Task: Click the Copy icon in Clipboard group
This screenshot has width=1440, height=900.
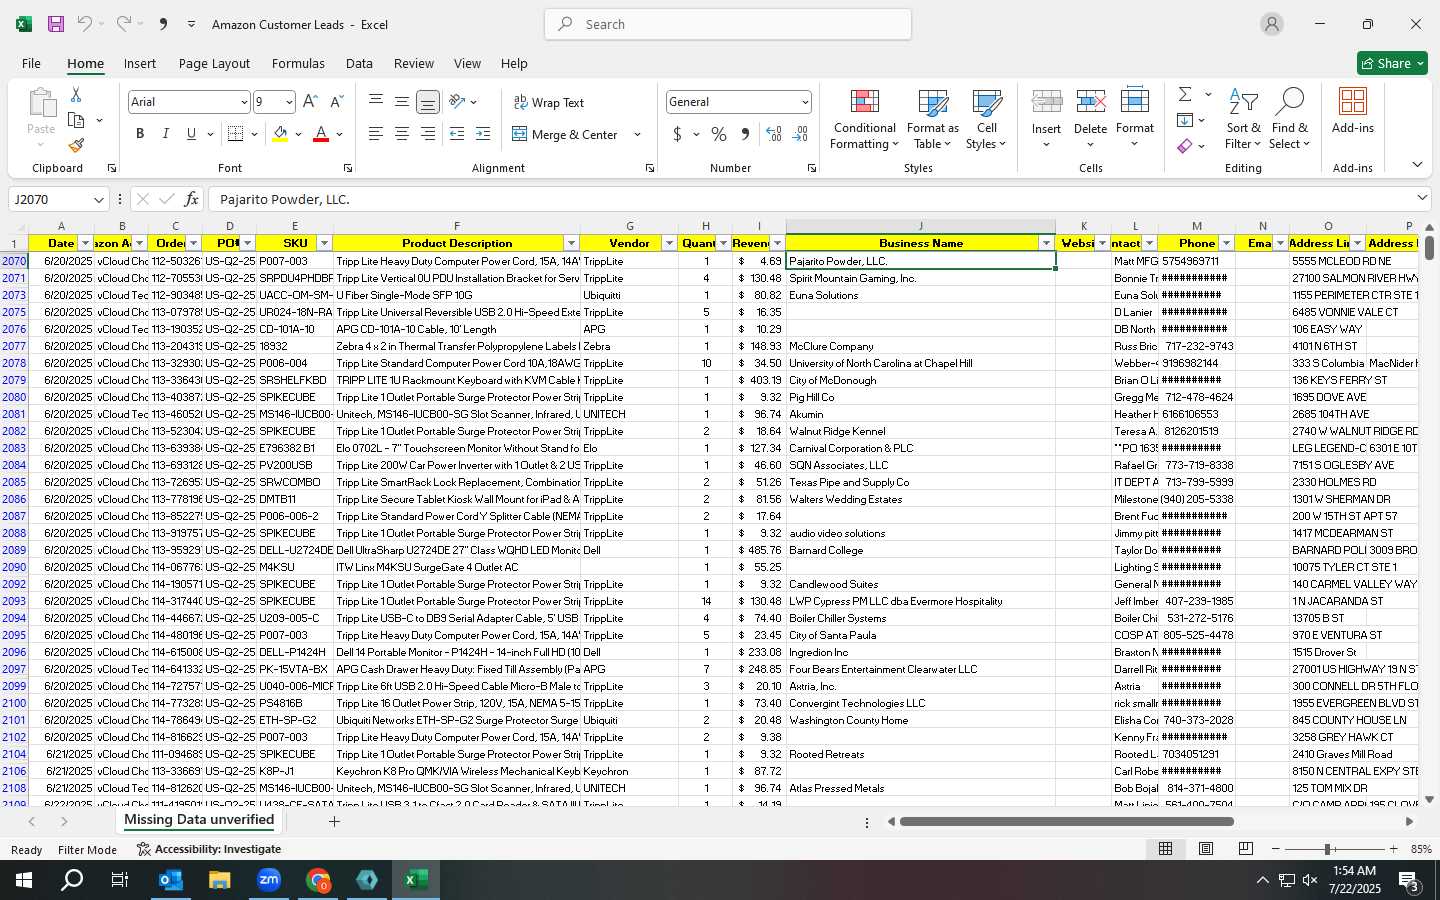Action: (x=76, y=120)
